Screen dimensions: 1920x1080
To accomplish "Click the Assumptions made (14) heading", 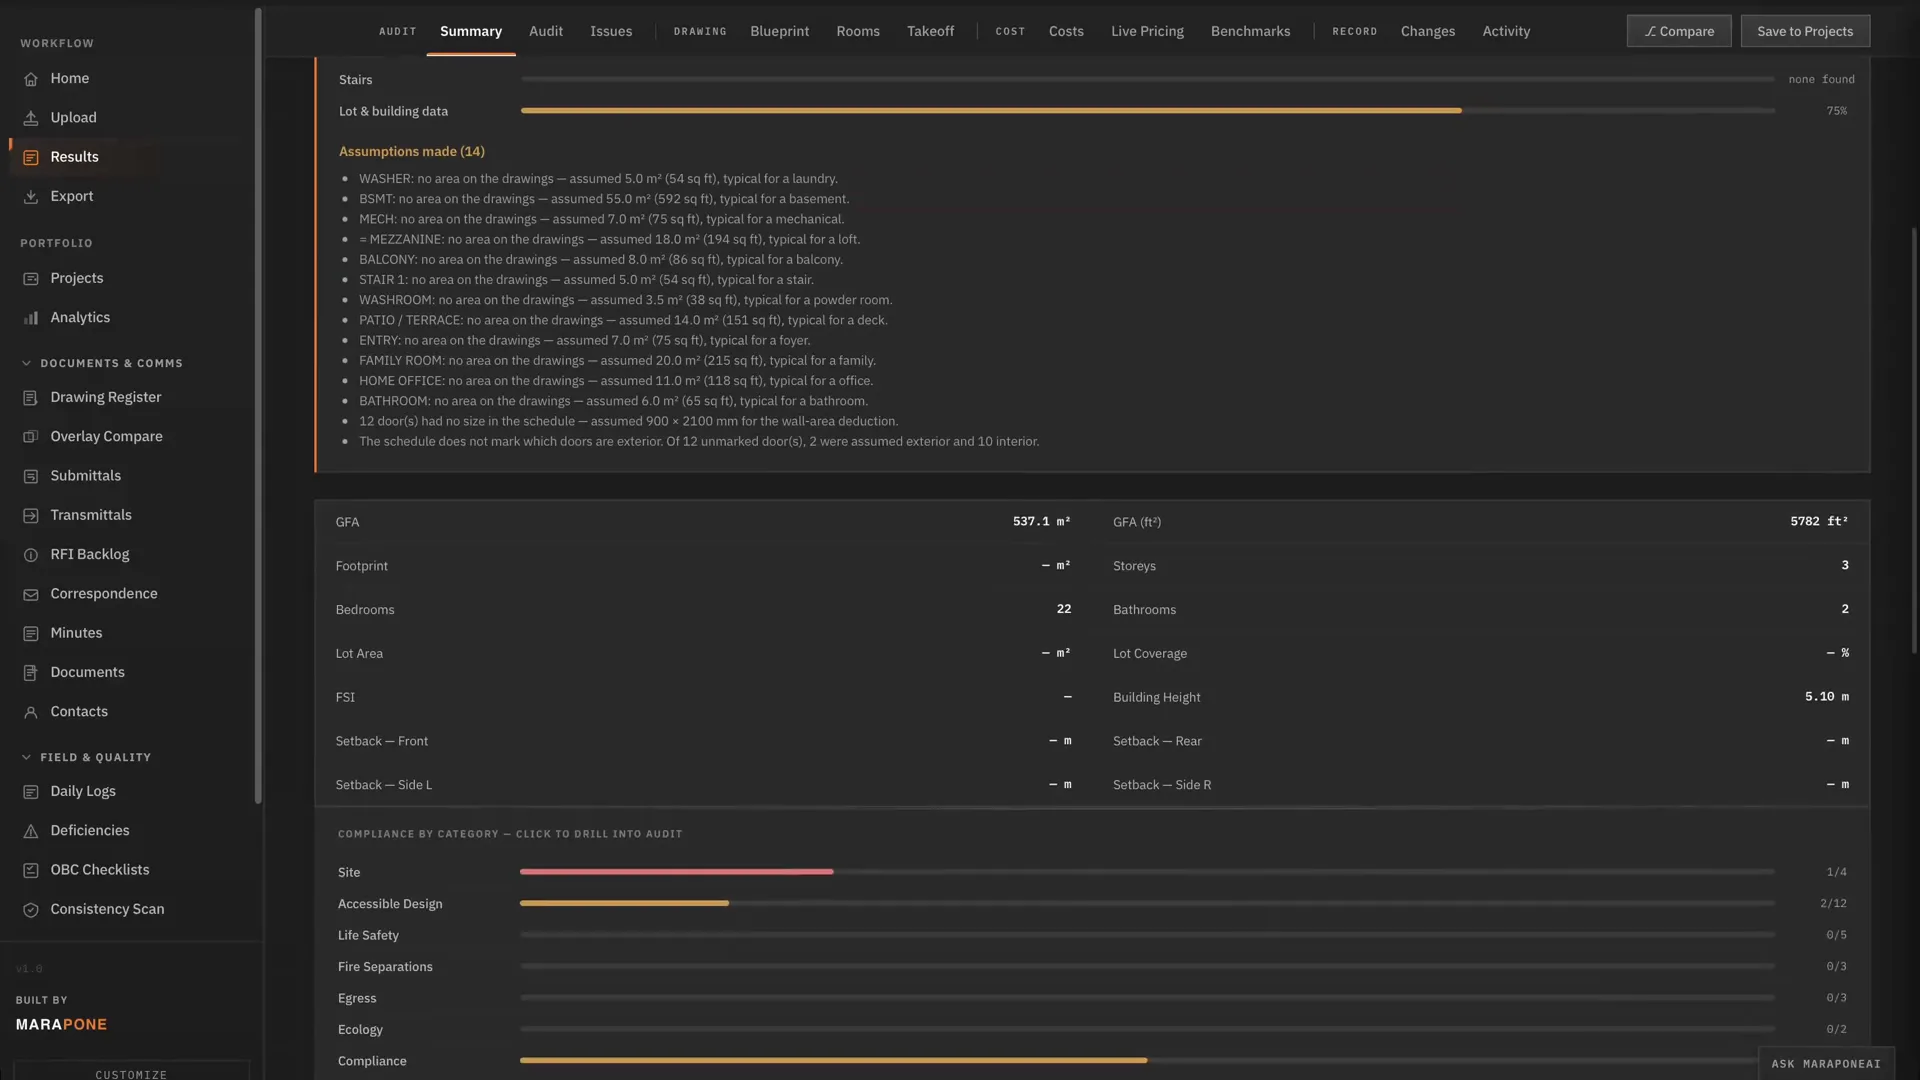I will pyautogui.click(x=411, y=152).
